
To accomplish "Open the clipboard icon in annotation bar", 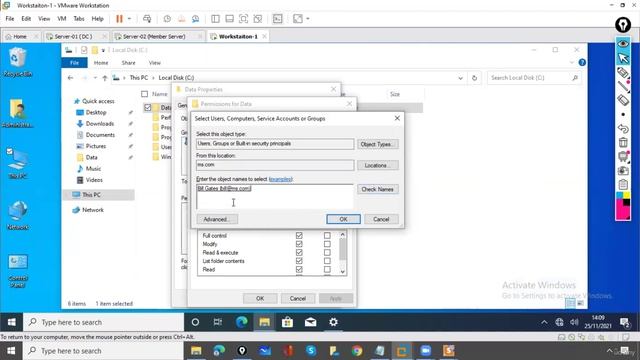I will (x=623, y=184).
